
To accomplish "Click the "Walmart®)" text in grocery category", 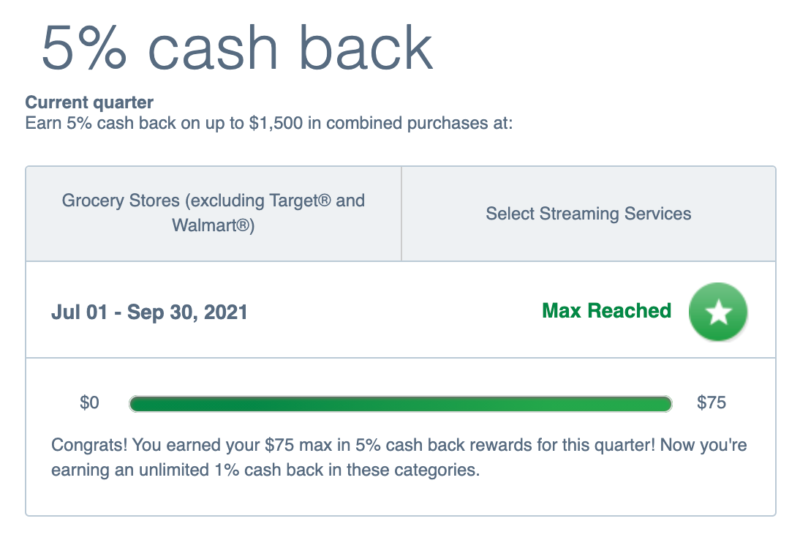I will (214, 226).
